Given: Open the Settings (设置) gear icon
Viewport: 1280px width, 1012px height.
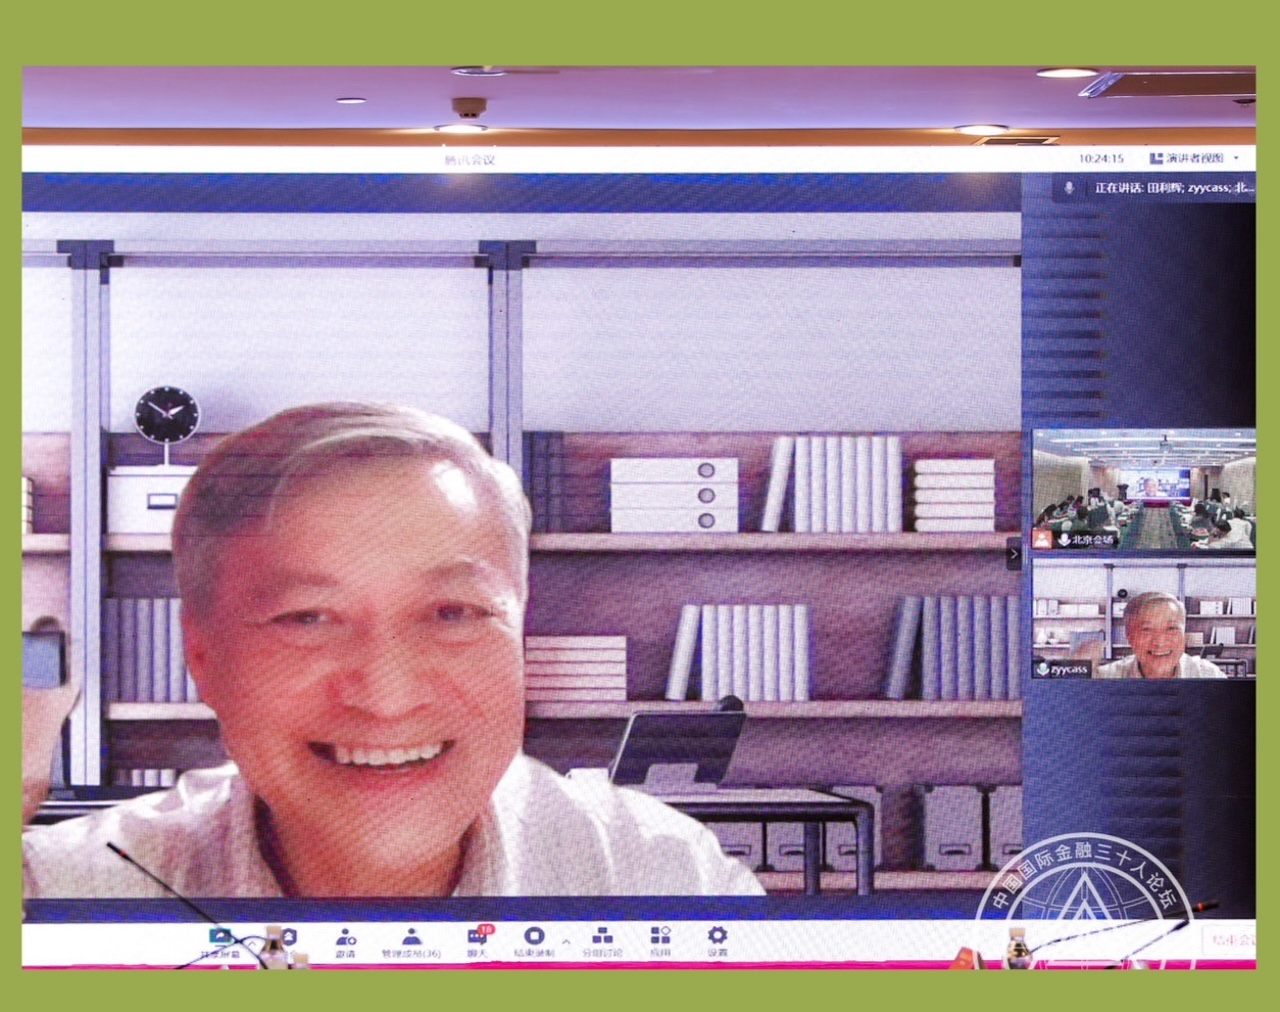Looking at the screenshot, I should click(x=717, y=938).
